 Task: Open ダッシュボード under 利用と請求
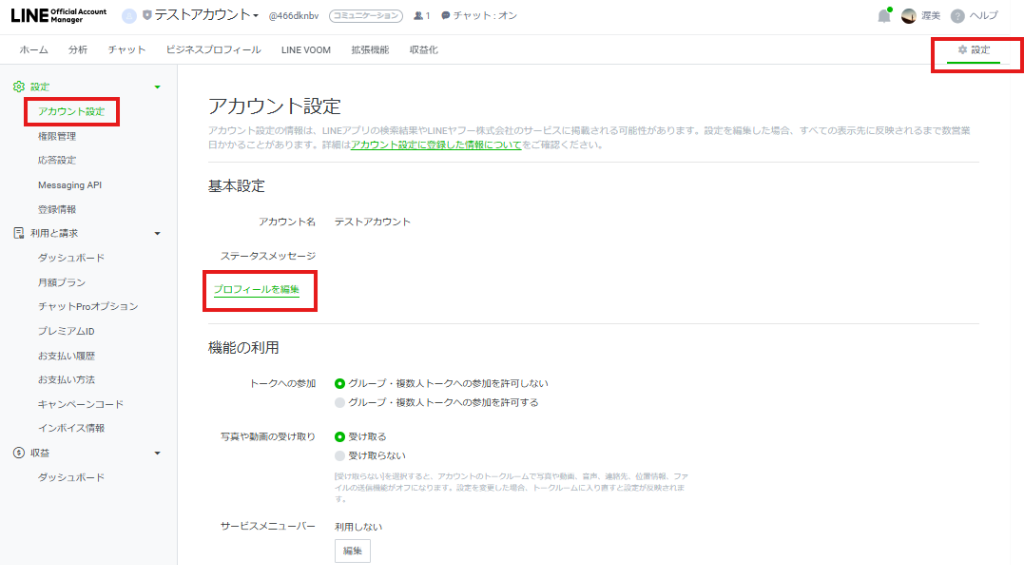pyautogui.click(x=71, y=258)
